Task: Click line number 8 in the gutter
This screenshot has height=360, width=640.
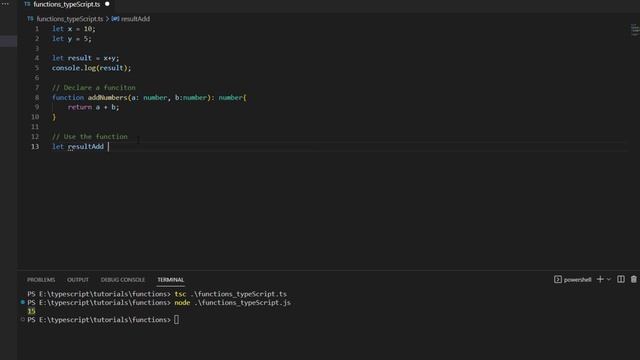Action: (x=37, y=98)
